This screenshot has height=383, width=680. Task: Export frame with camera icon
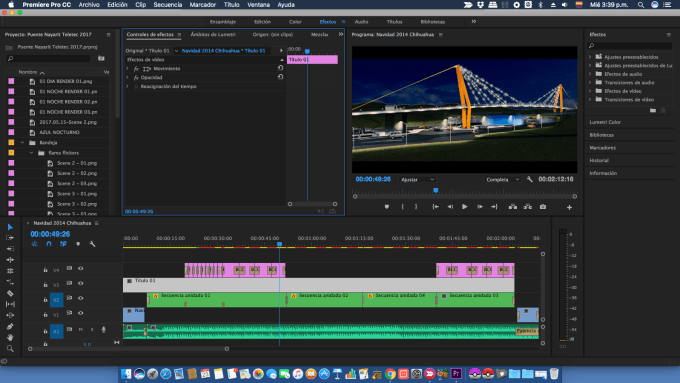tap(543, 207)
